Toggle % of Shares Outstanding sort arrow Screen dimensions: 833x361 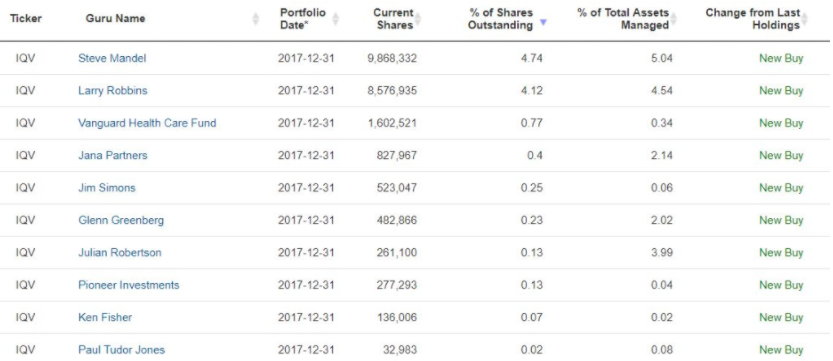click(543, 22)
